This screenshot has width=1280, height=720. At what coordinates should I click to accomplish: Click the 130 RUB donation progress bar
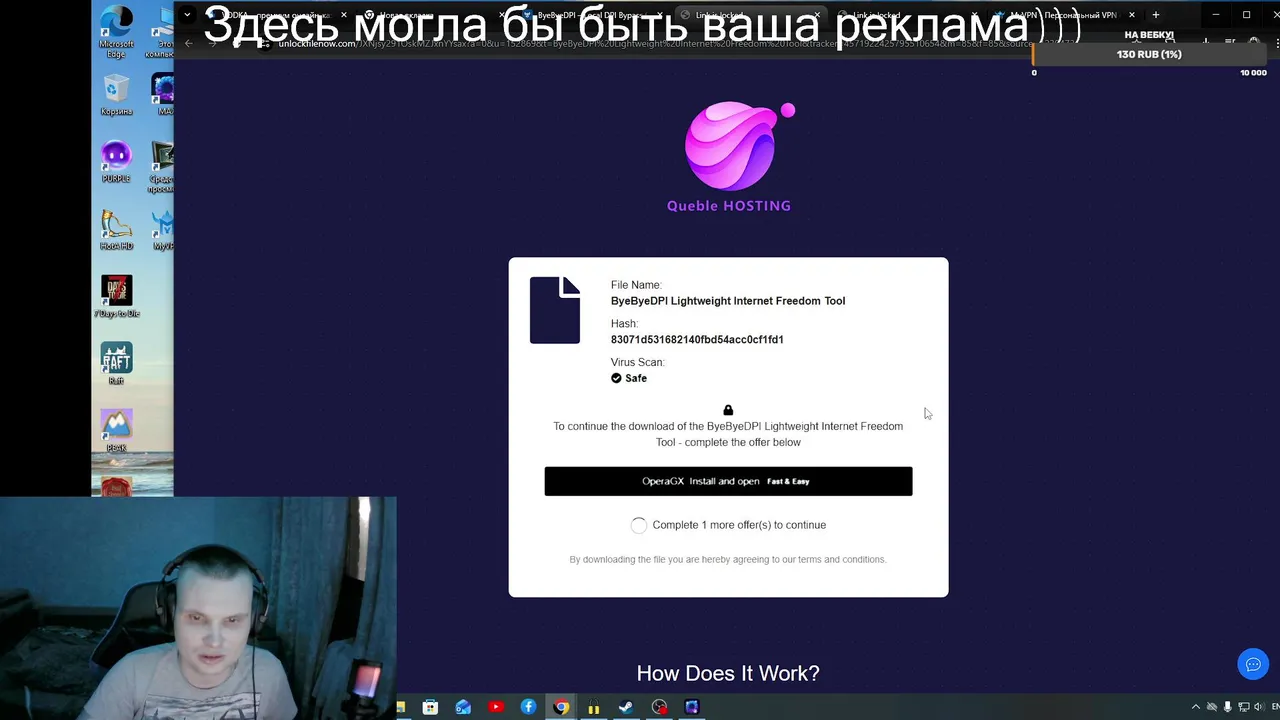click(1150, 54)
